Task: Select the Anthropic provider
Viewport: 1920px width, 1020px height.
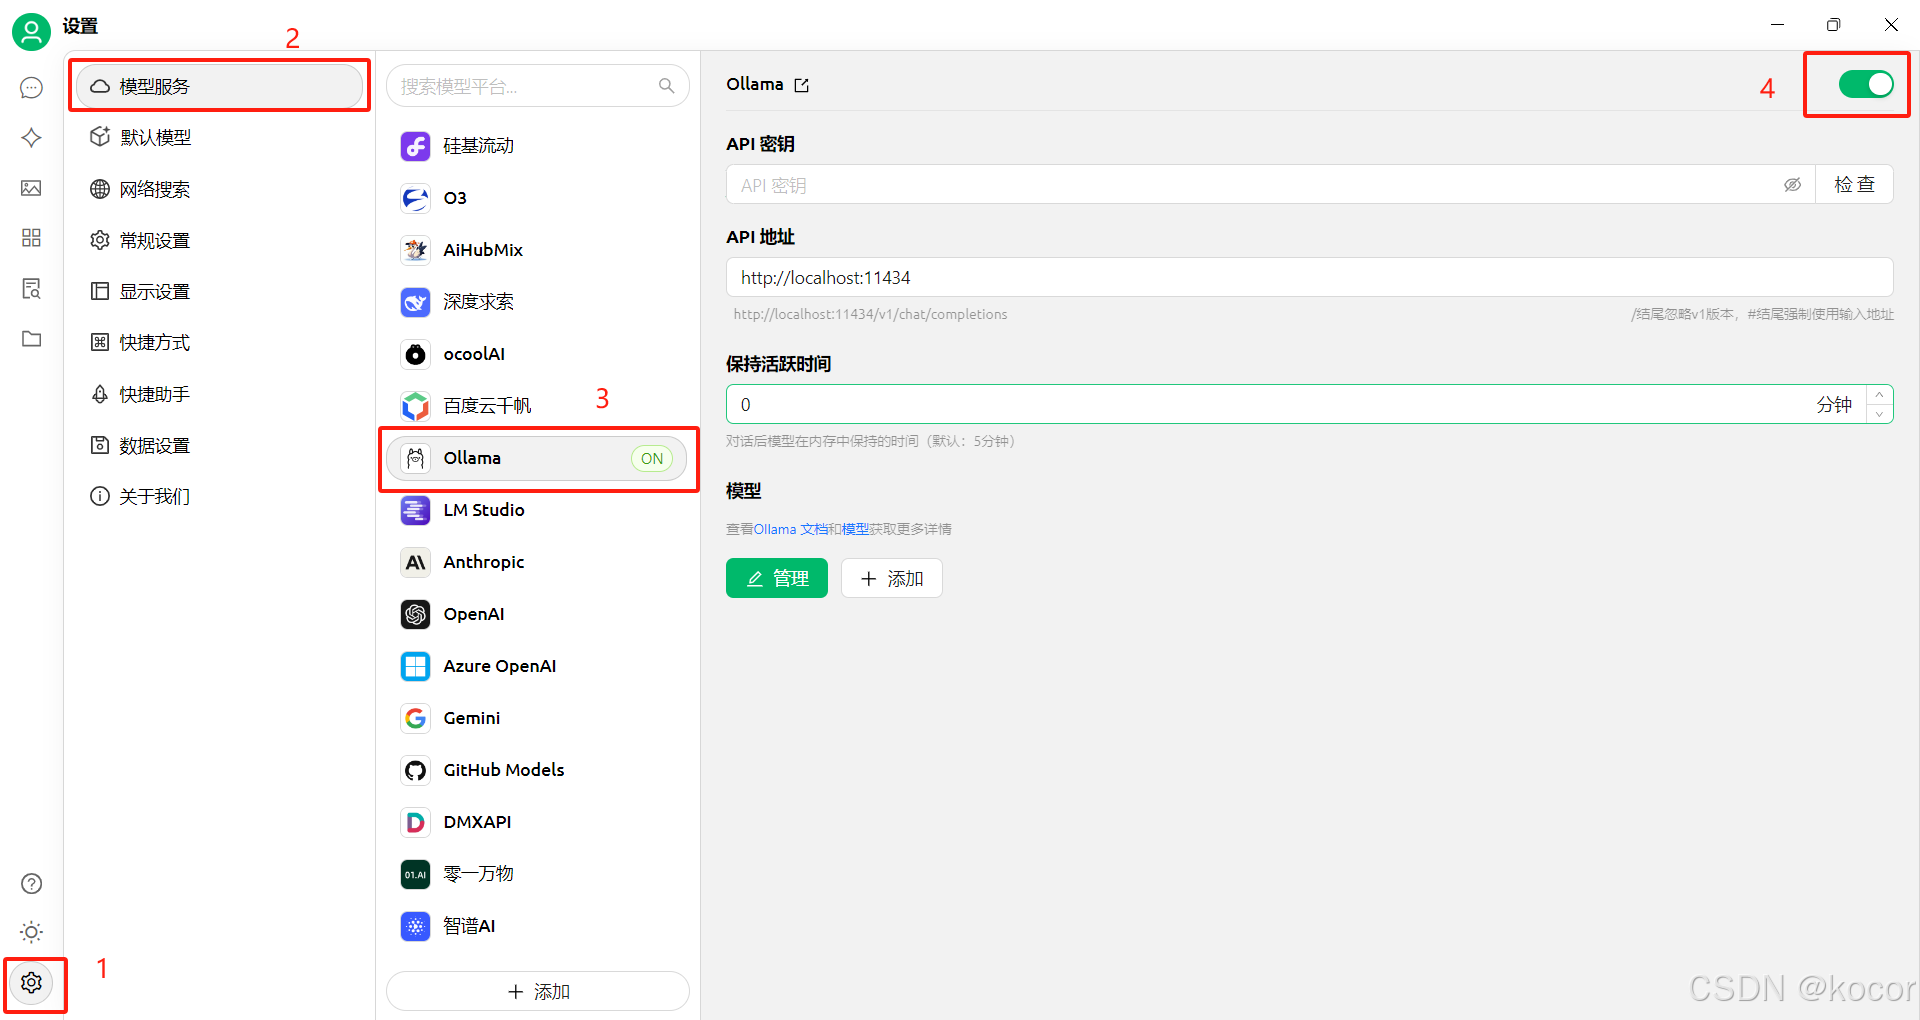Action: pyautogui.click(x=538, y=562)
